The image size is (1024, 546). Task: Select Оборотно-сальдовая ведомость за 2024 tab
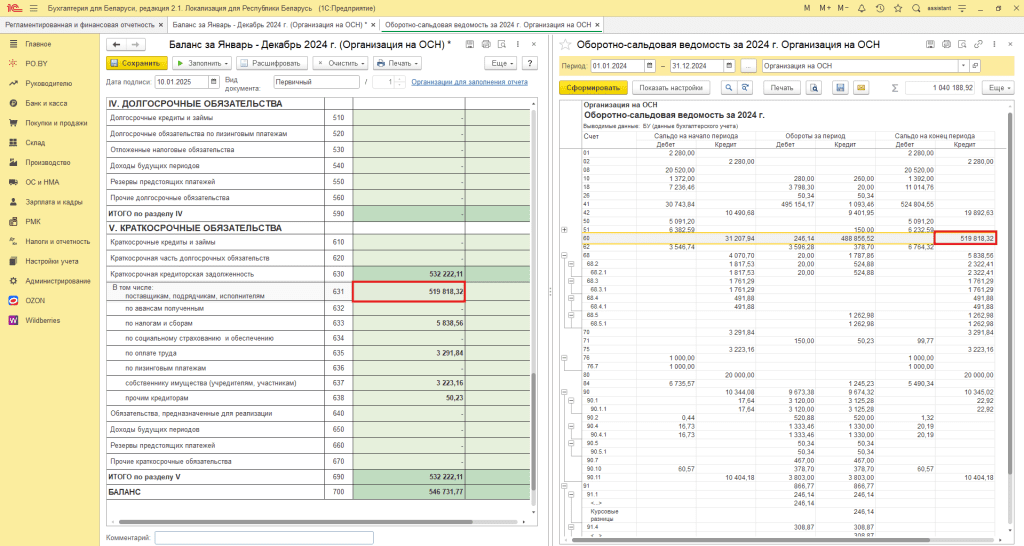488,25
